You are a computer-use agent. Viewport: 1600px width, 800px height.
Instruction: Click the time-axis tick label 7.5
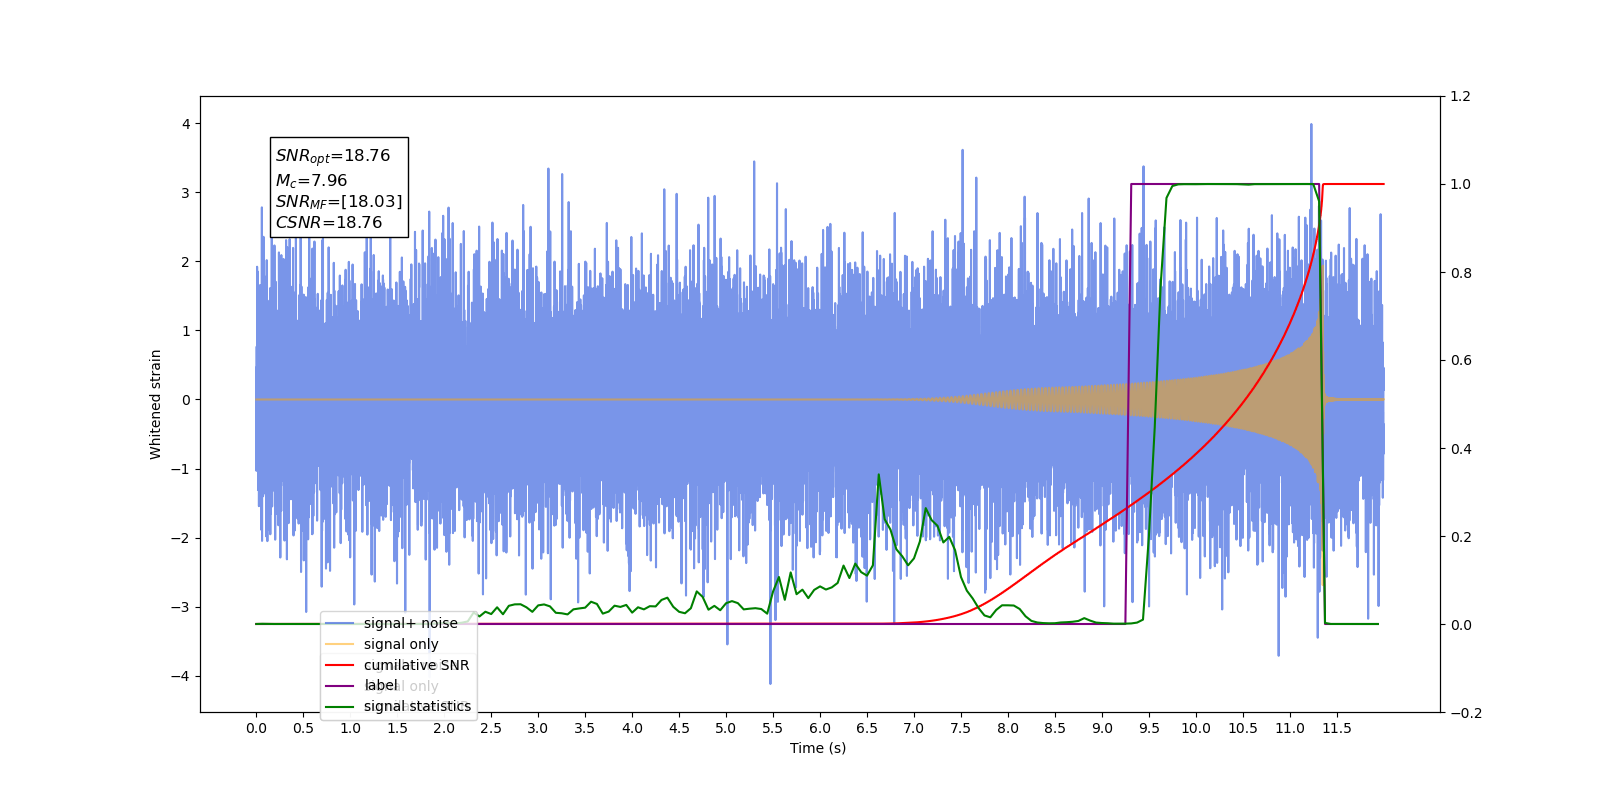(961, 728)
